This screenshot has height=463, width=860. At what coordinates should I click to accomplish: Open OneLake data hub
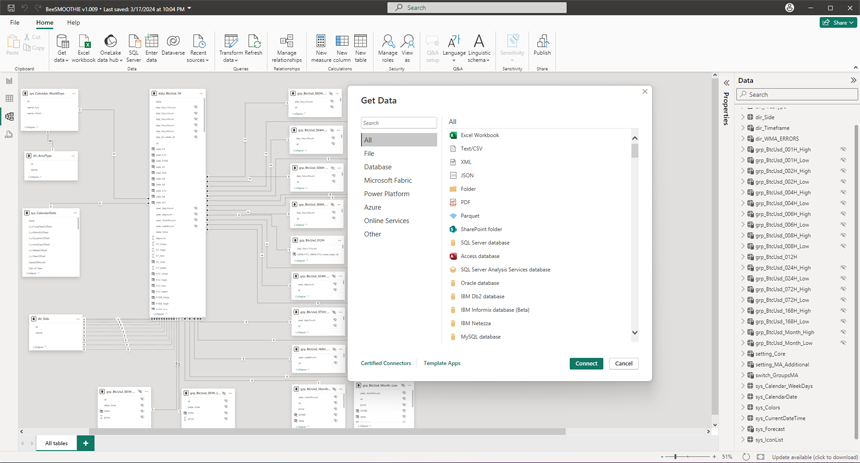[110, 48]
